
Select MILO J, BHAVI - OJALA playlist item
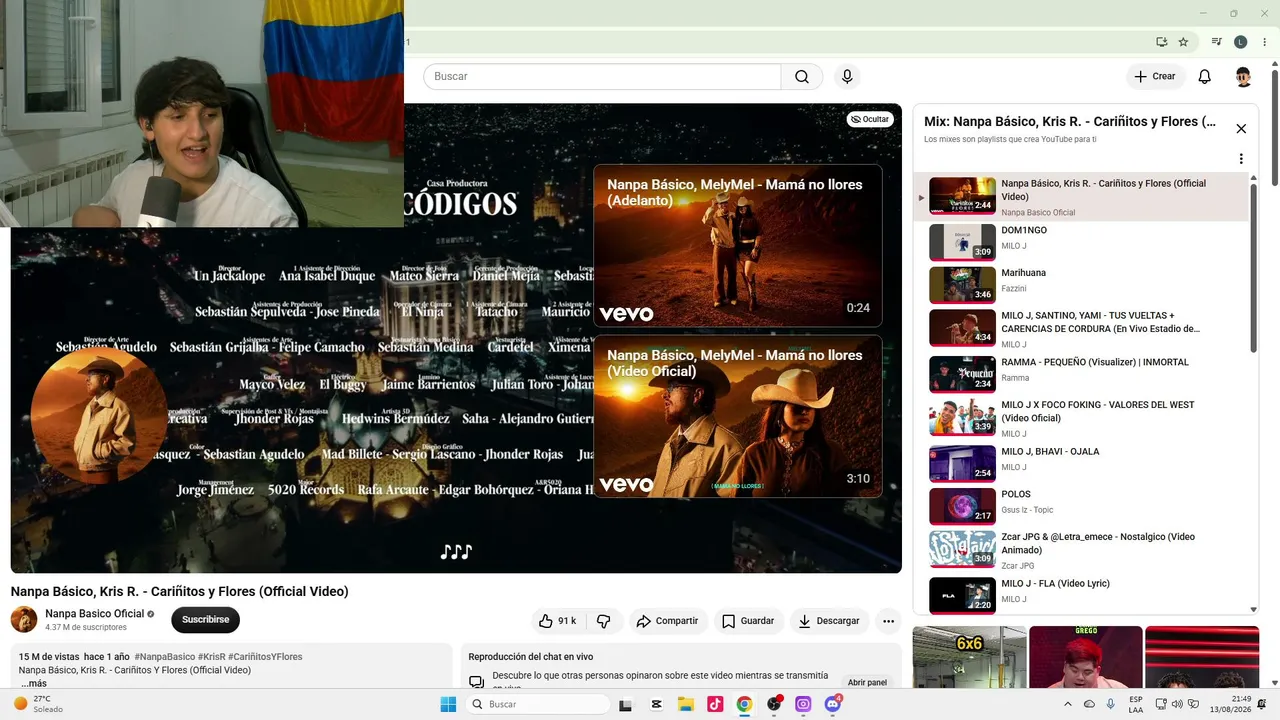point(1081,462)
